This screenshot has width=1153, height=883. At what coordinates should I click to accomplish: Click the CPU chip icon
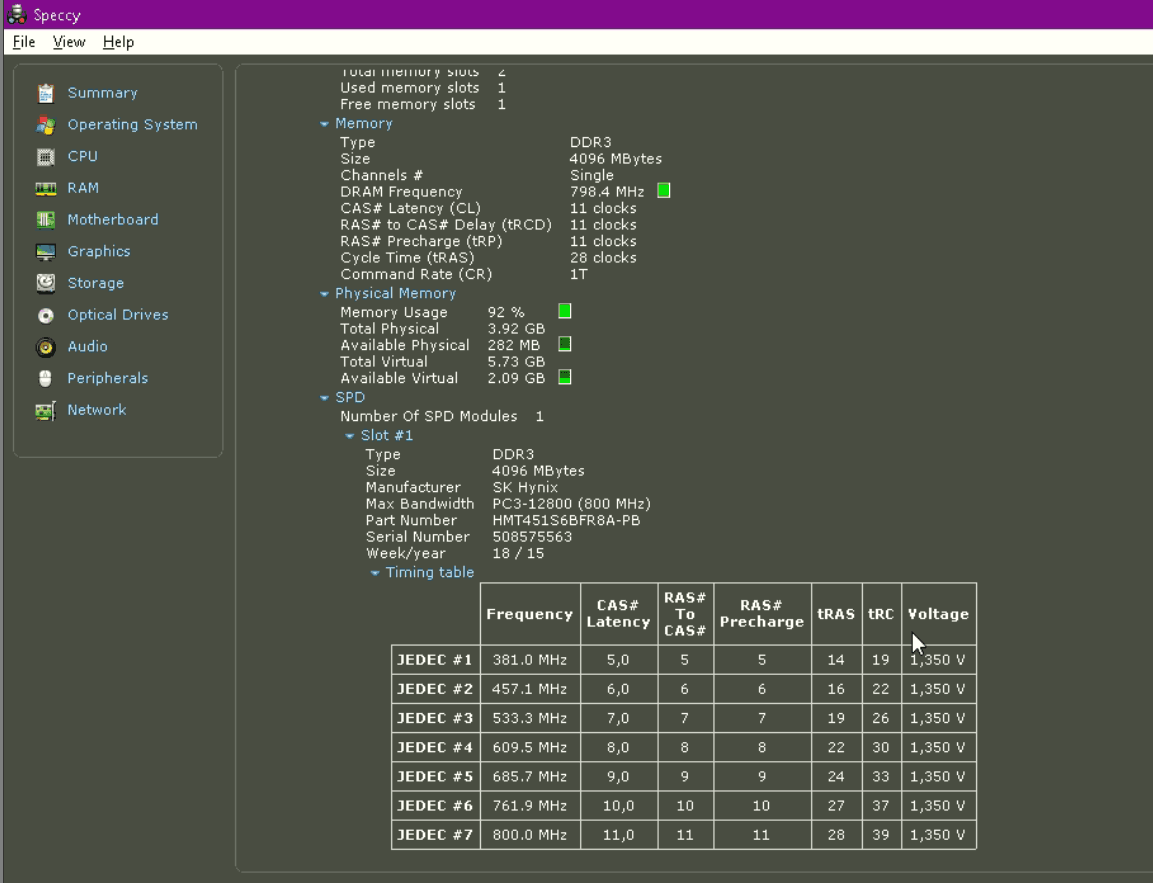45,157
